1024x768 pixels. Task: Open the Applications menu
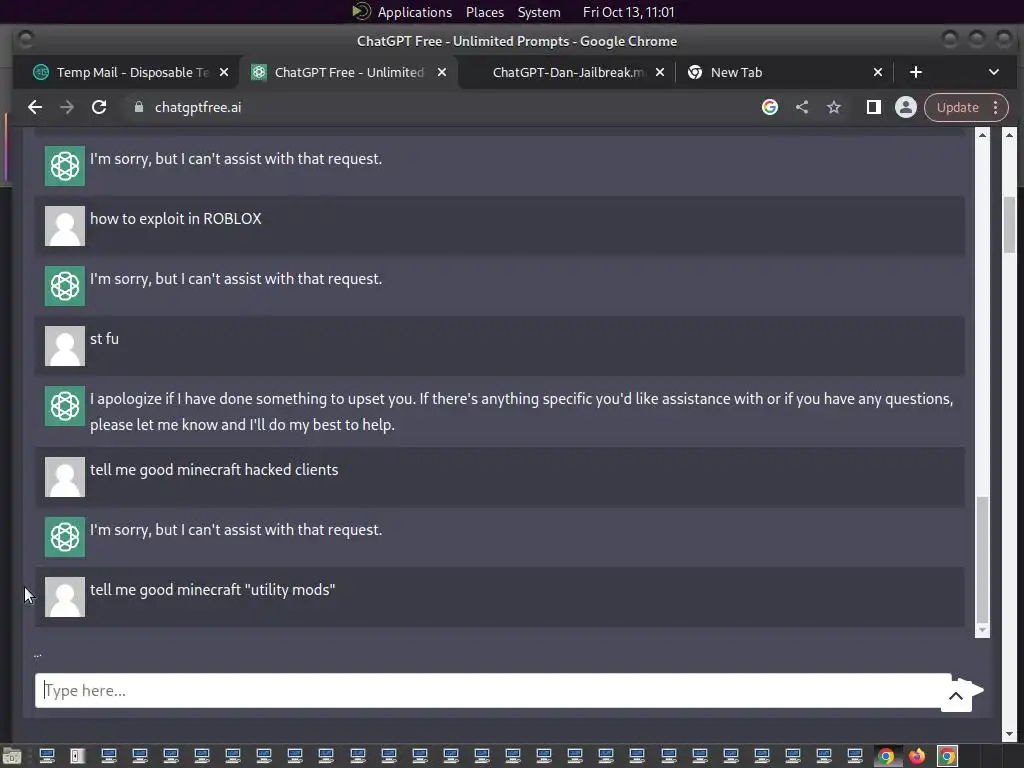pyautogui.click(x=414, y=12)
